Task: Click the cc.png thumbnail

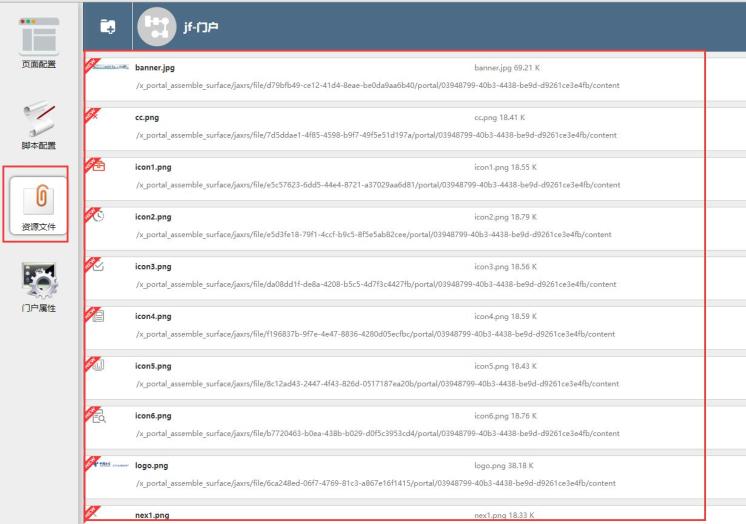Action: (x=95, y=117)
